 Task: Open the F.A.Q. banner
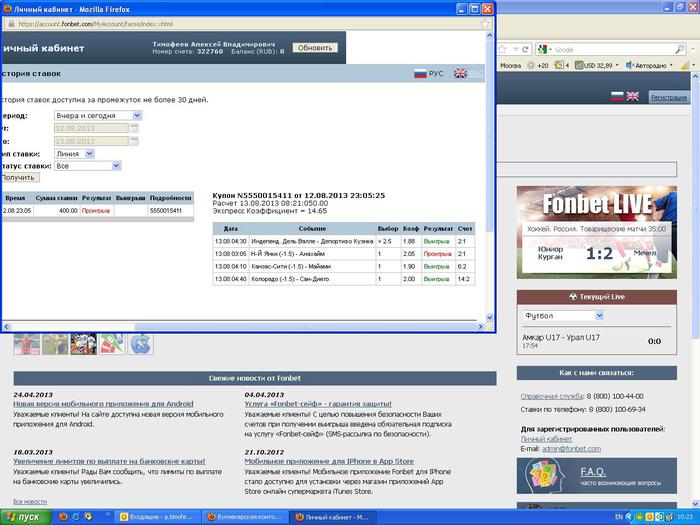(596, 475)
